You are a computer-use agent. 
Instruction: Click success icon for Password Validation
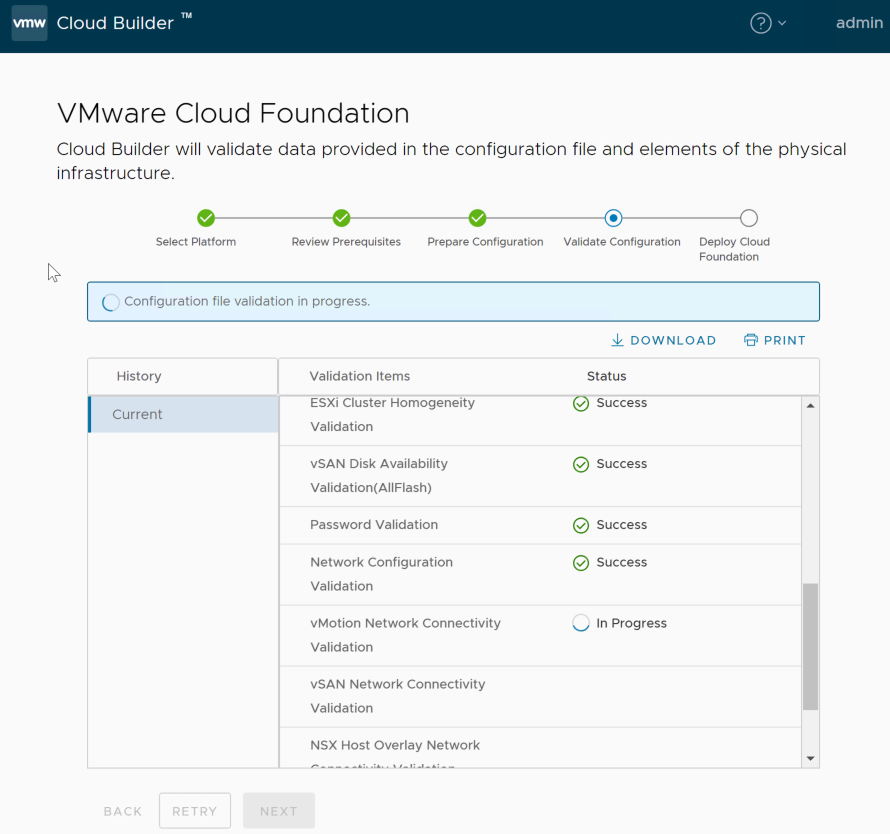[581, 526]
